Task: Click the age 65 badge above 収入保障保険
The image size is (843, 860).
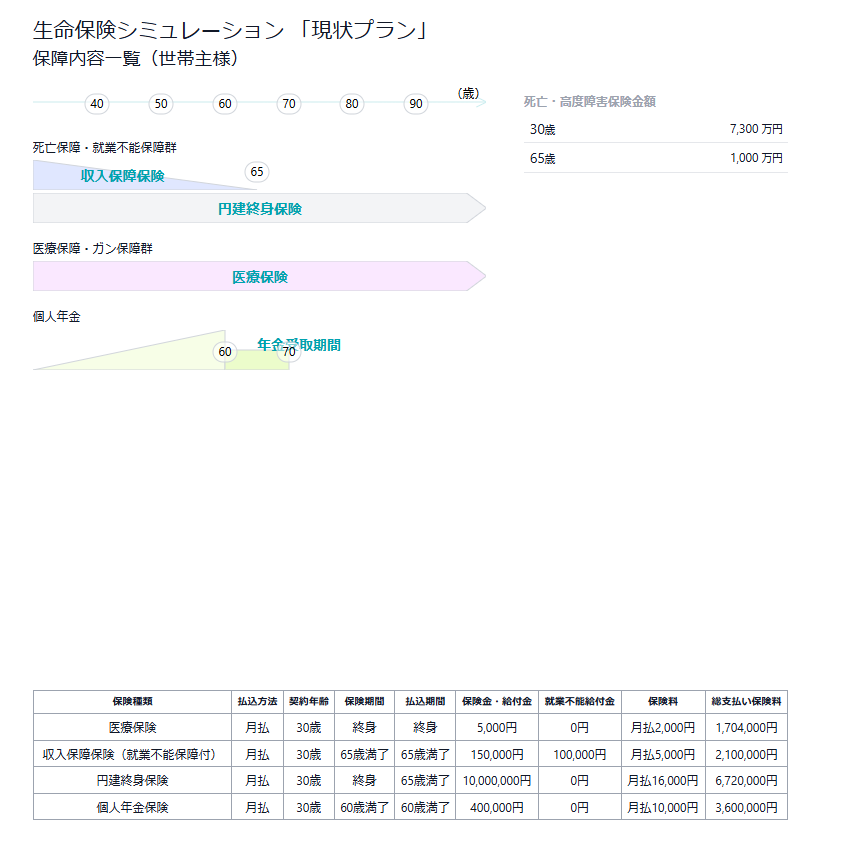Action: tap(256, 172)
